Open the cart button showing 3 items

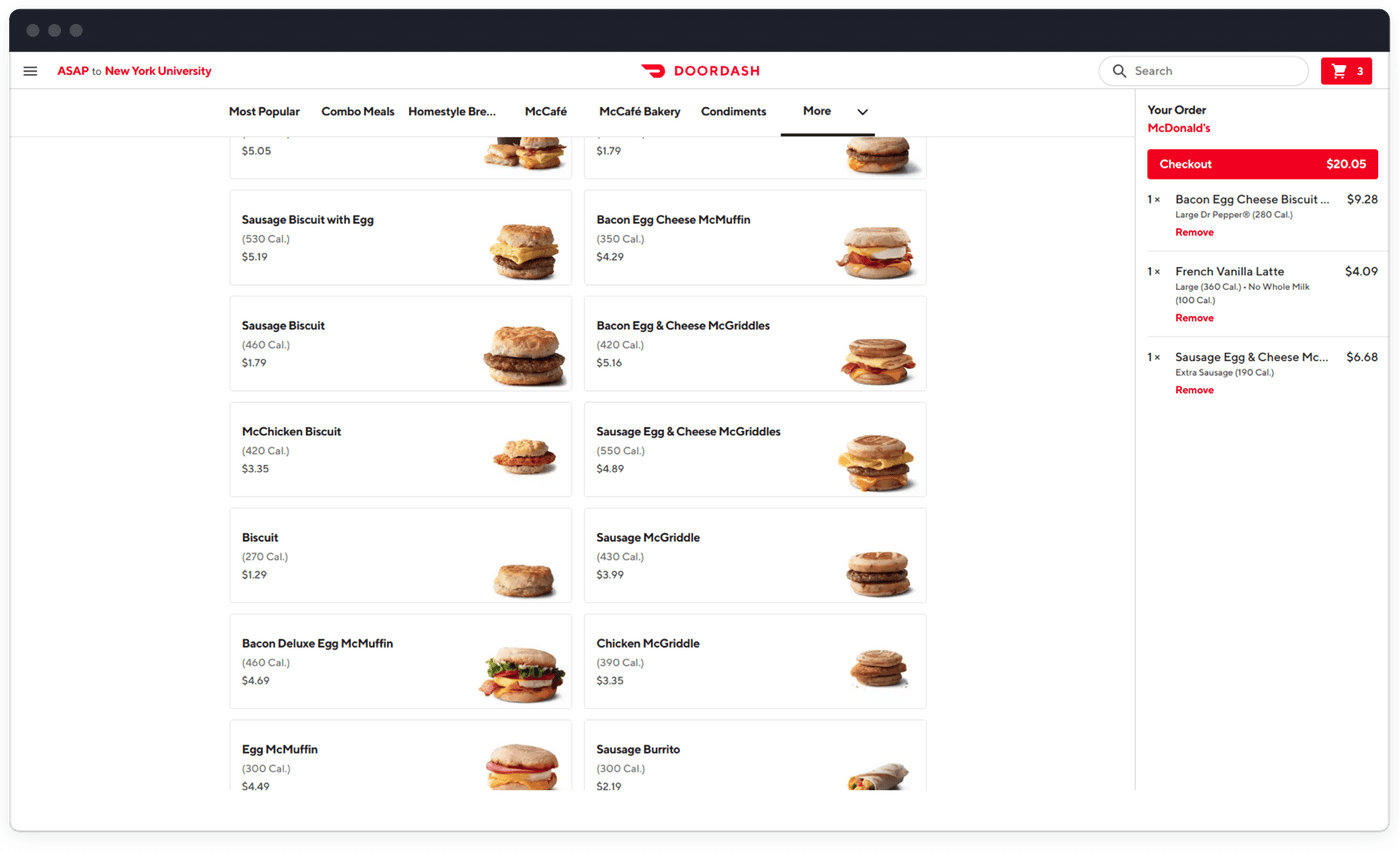(x=1346, y=71)
